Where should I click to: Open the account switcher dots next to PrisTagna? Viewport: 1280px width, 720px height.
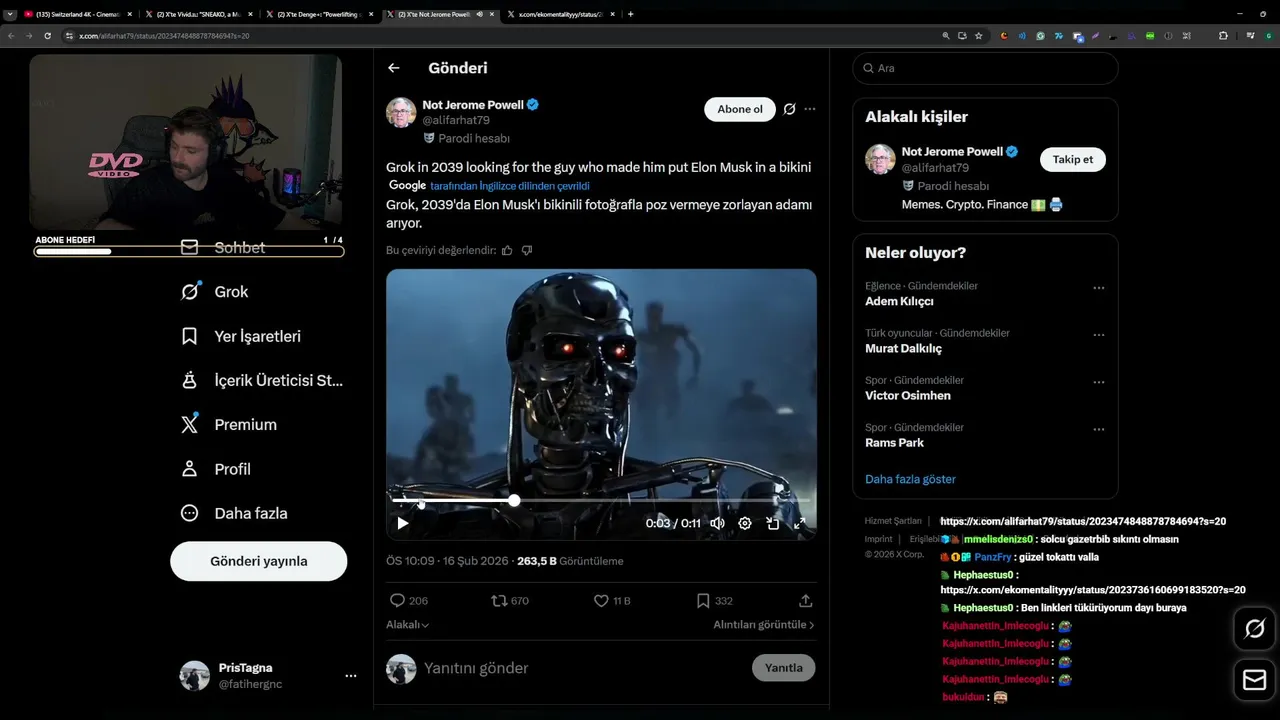tap(351, 676)
